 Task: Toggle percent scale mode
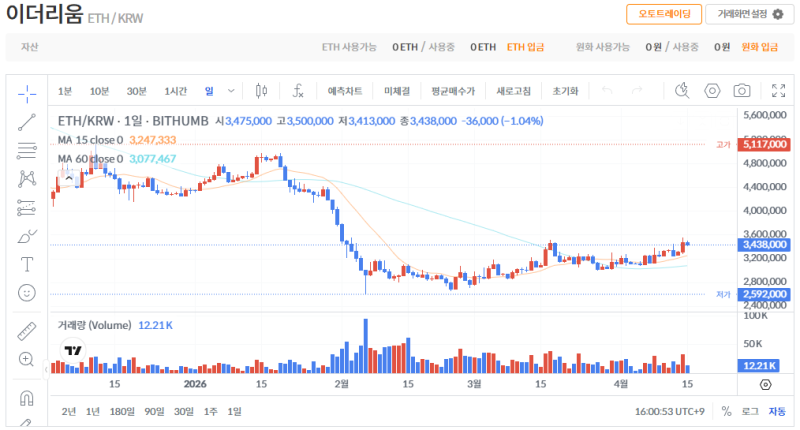(x=726, y=411)
